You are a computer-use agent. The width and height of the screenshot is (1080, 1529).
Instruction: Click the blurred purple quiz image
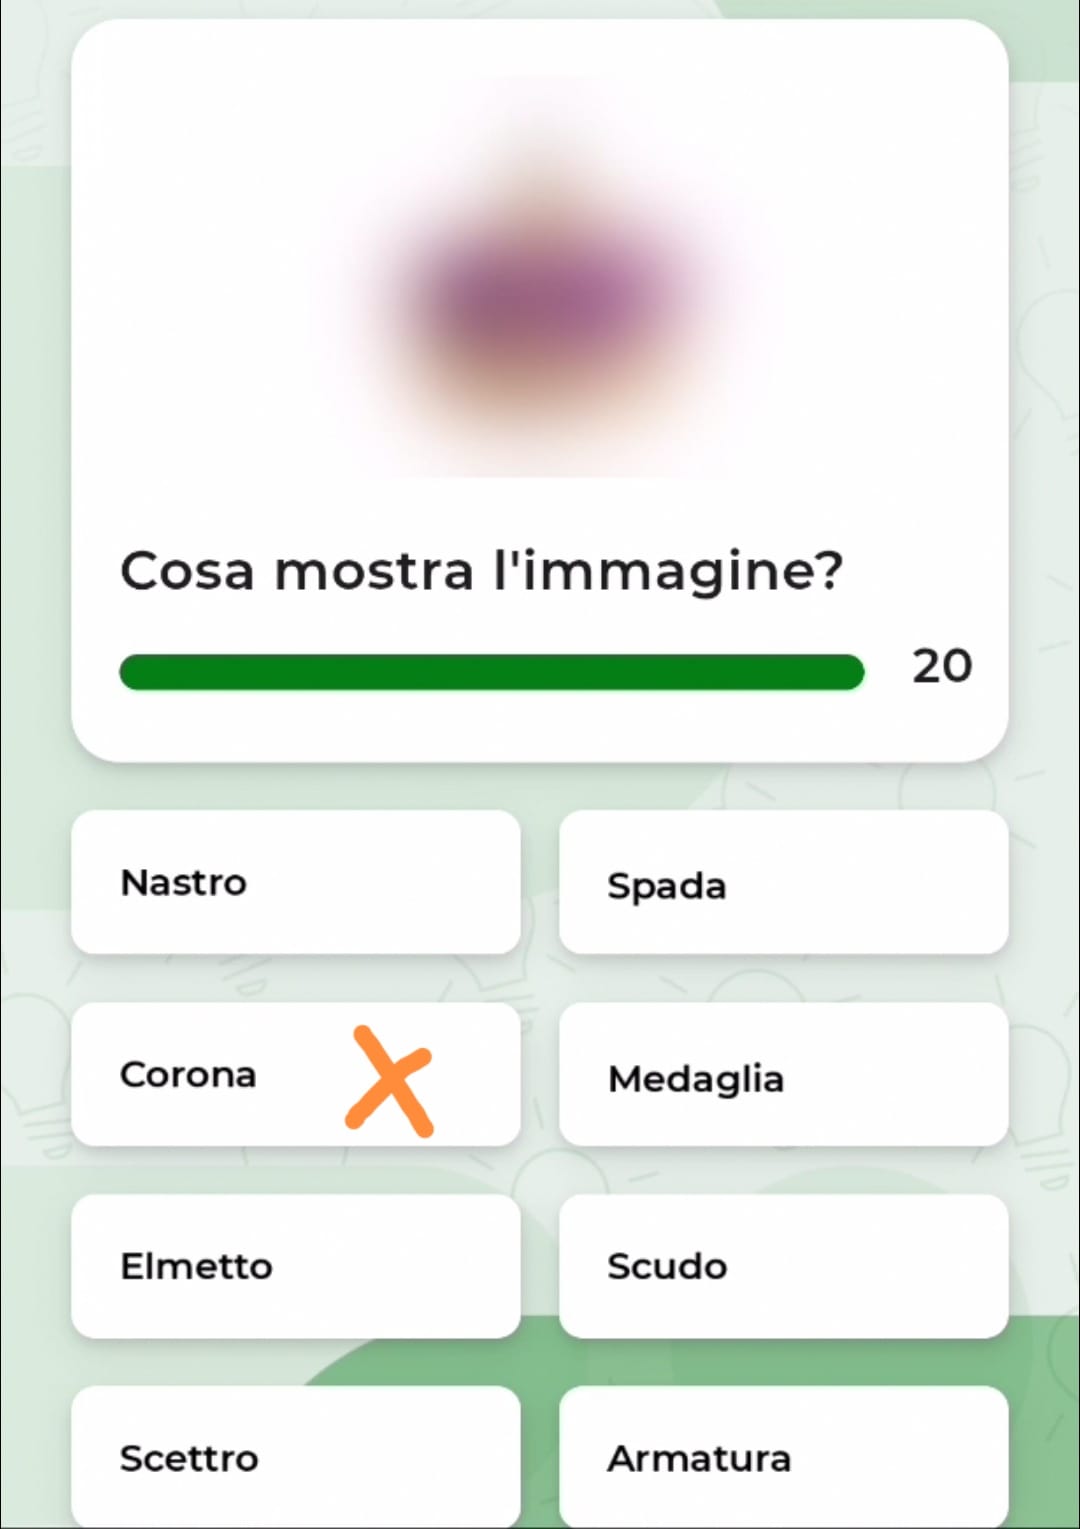[x=545, y=290]
